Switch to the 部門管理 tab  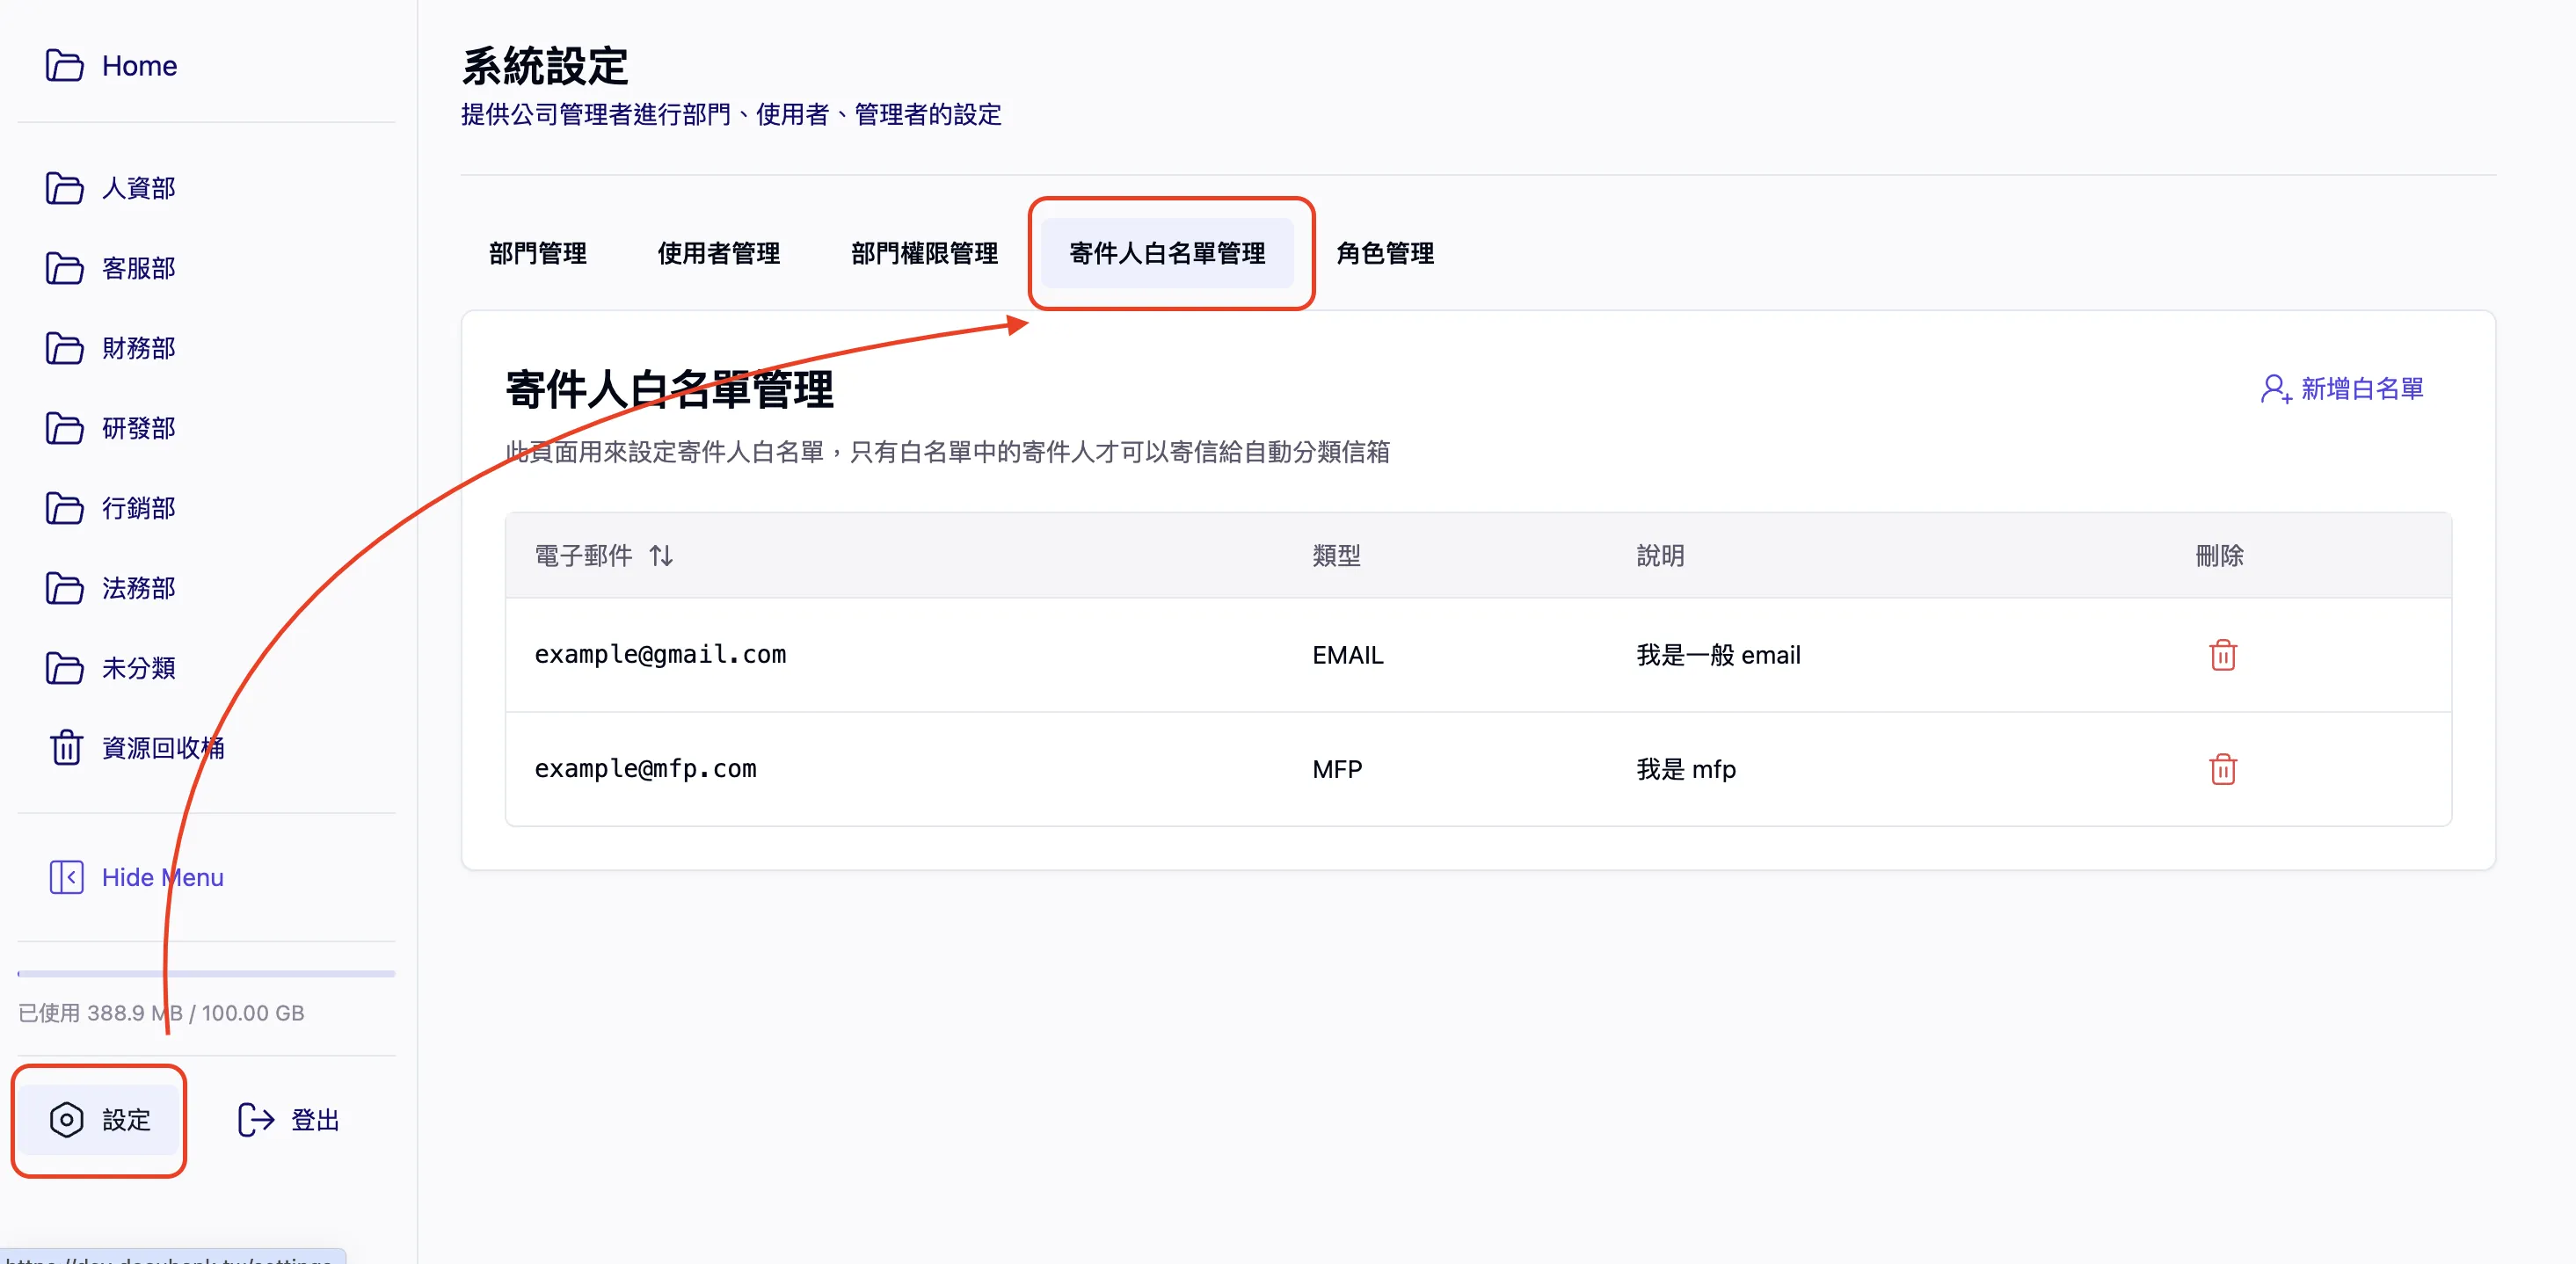tap(537, 253)
